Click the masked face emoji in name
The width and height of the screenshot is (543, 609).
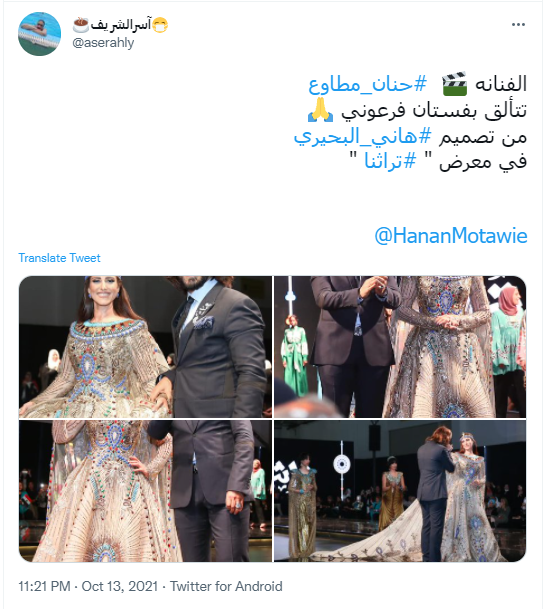coord(160,25)
